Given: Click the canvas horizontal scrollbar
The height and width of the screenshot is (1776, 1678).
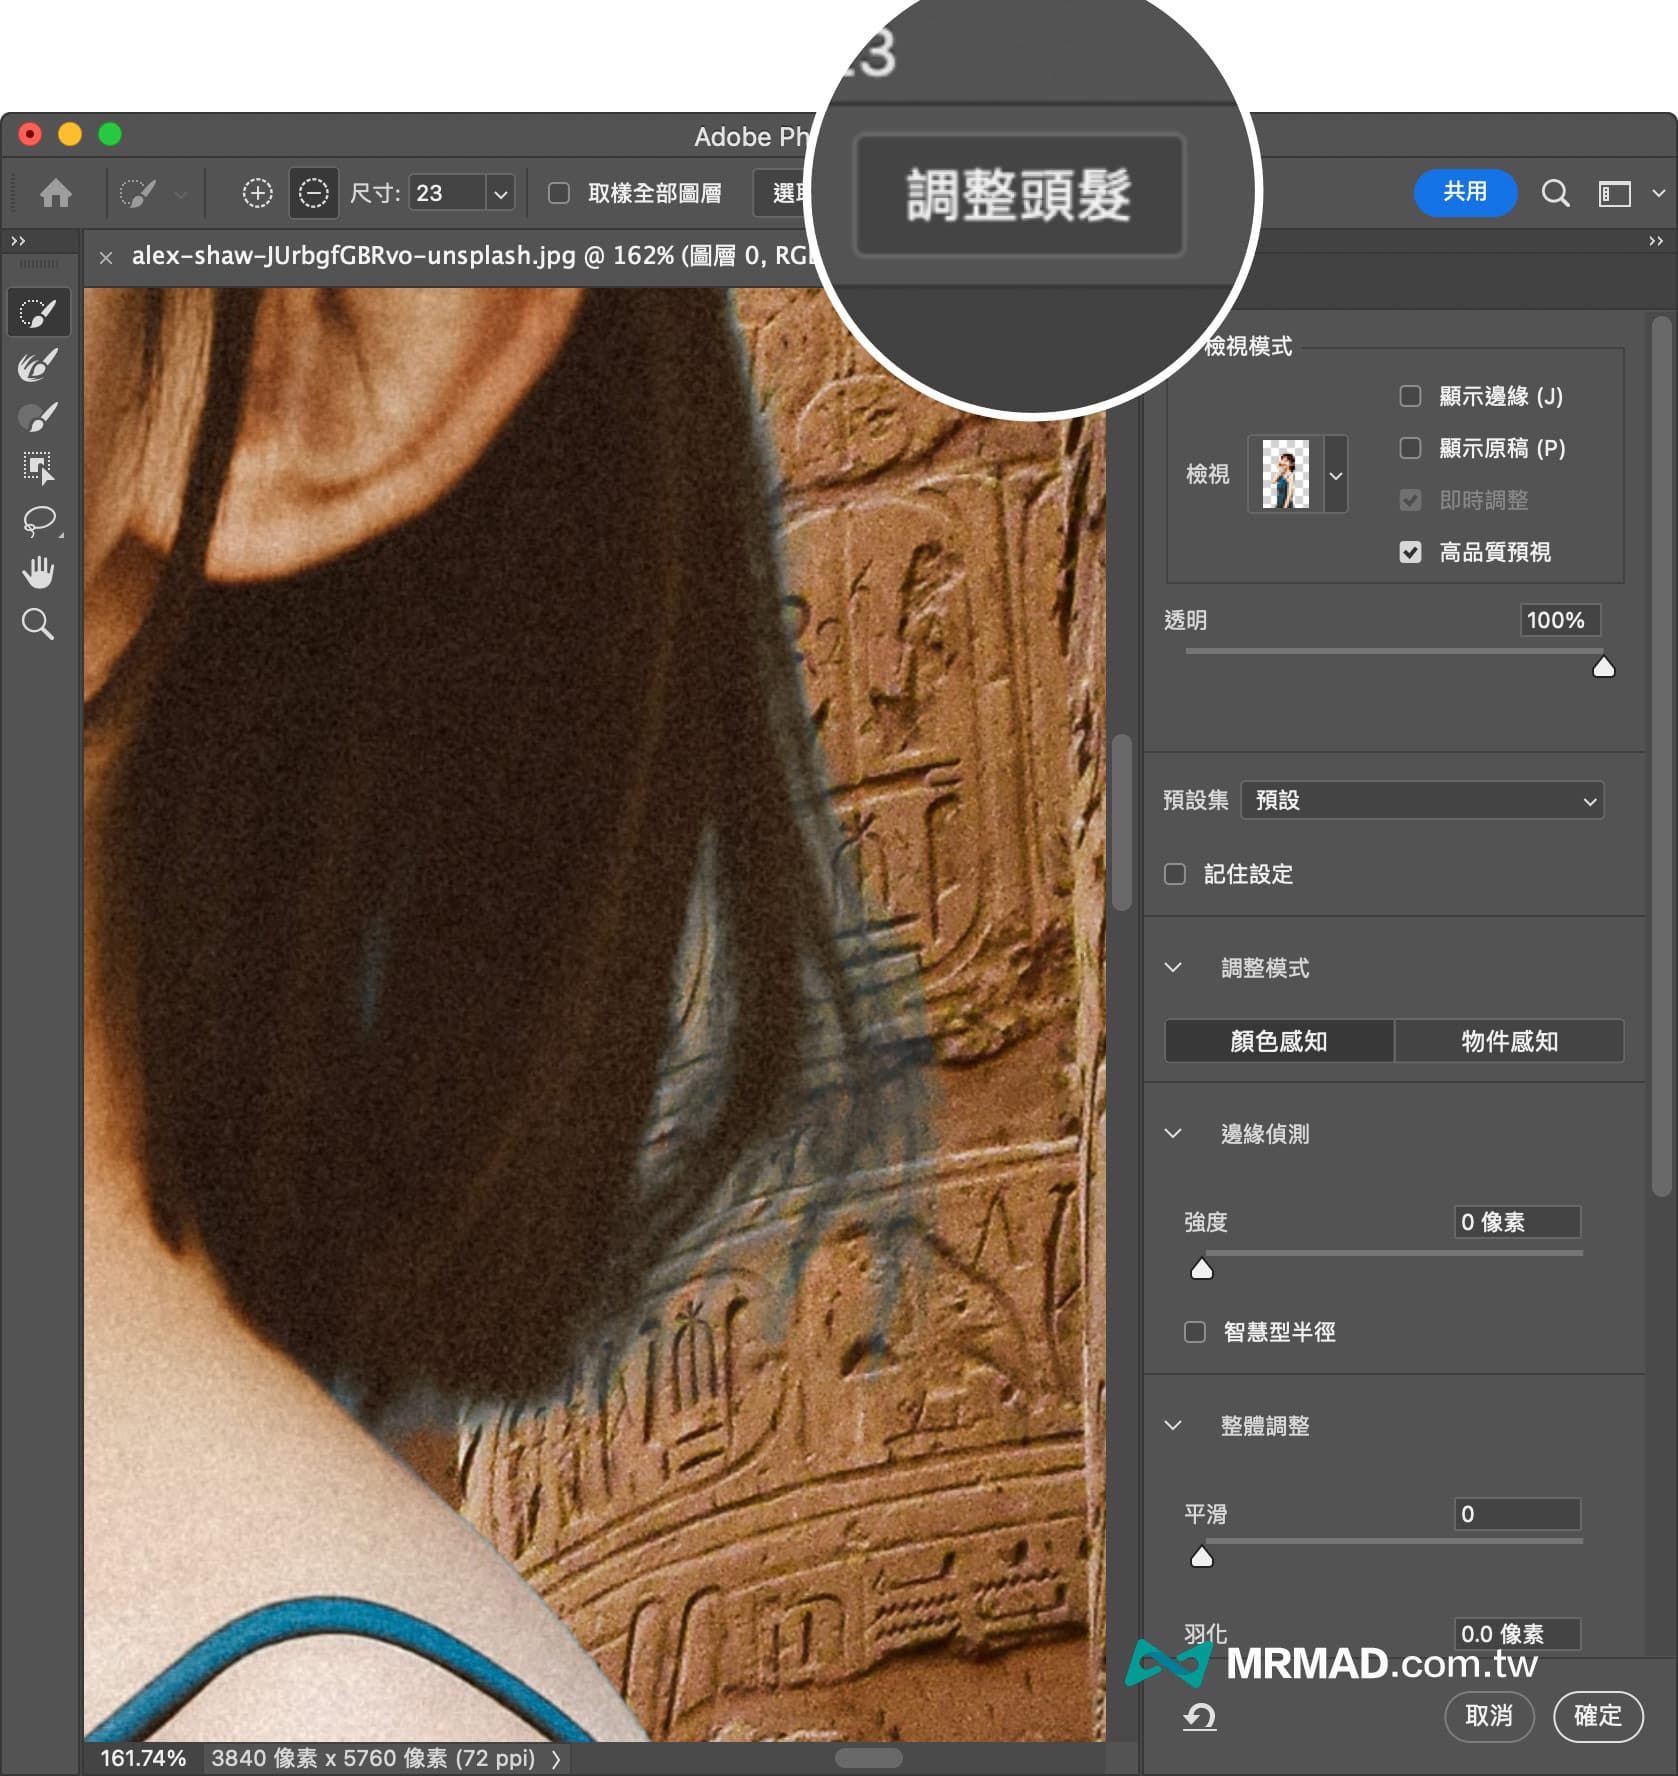Looking at the screenshot, I should 868,1758.
